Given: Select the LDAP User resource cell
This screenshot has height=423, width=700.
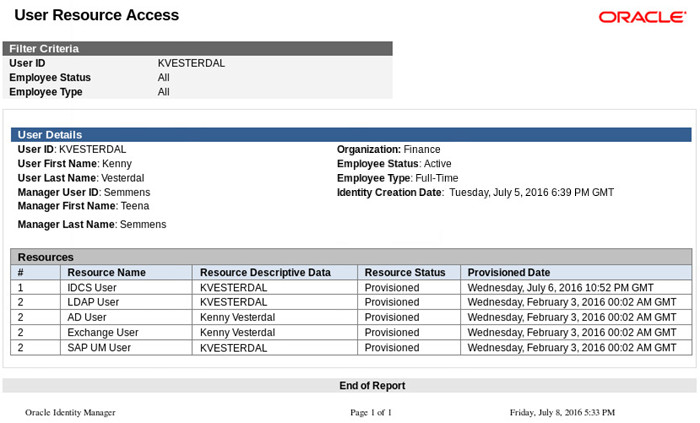Looking at the screenshot, I should 93,302.
